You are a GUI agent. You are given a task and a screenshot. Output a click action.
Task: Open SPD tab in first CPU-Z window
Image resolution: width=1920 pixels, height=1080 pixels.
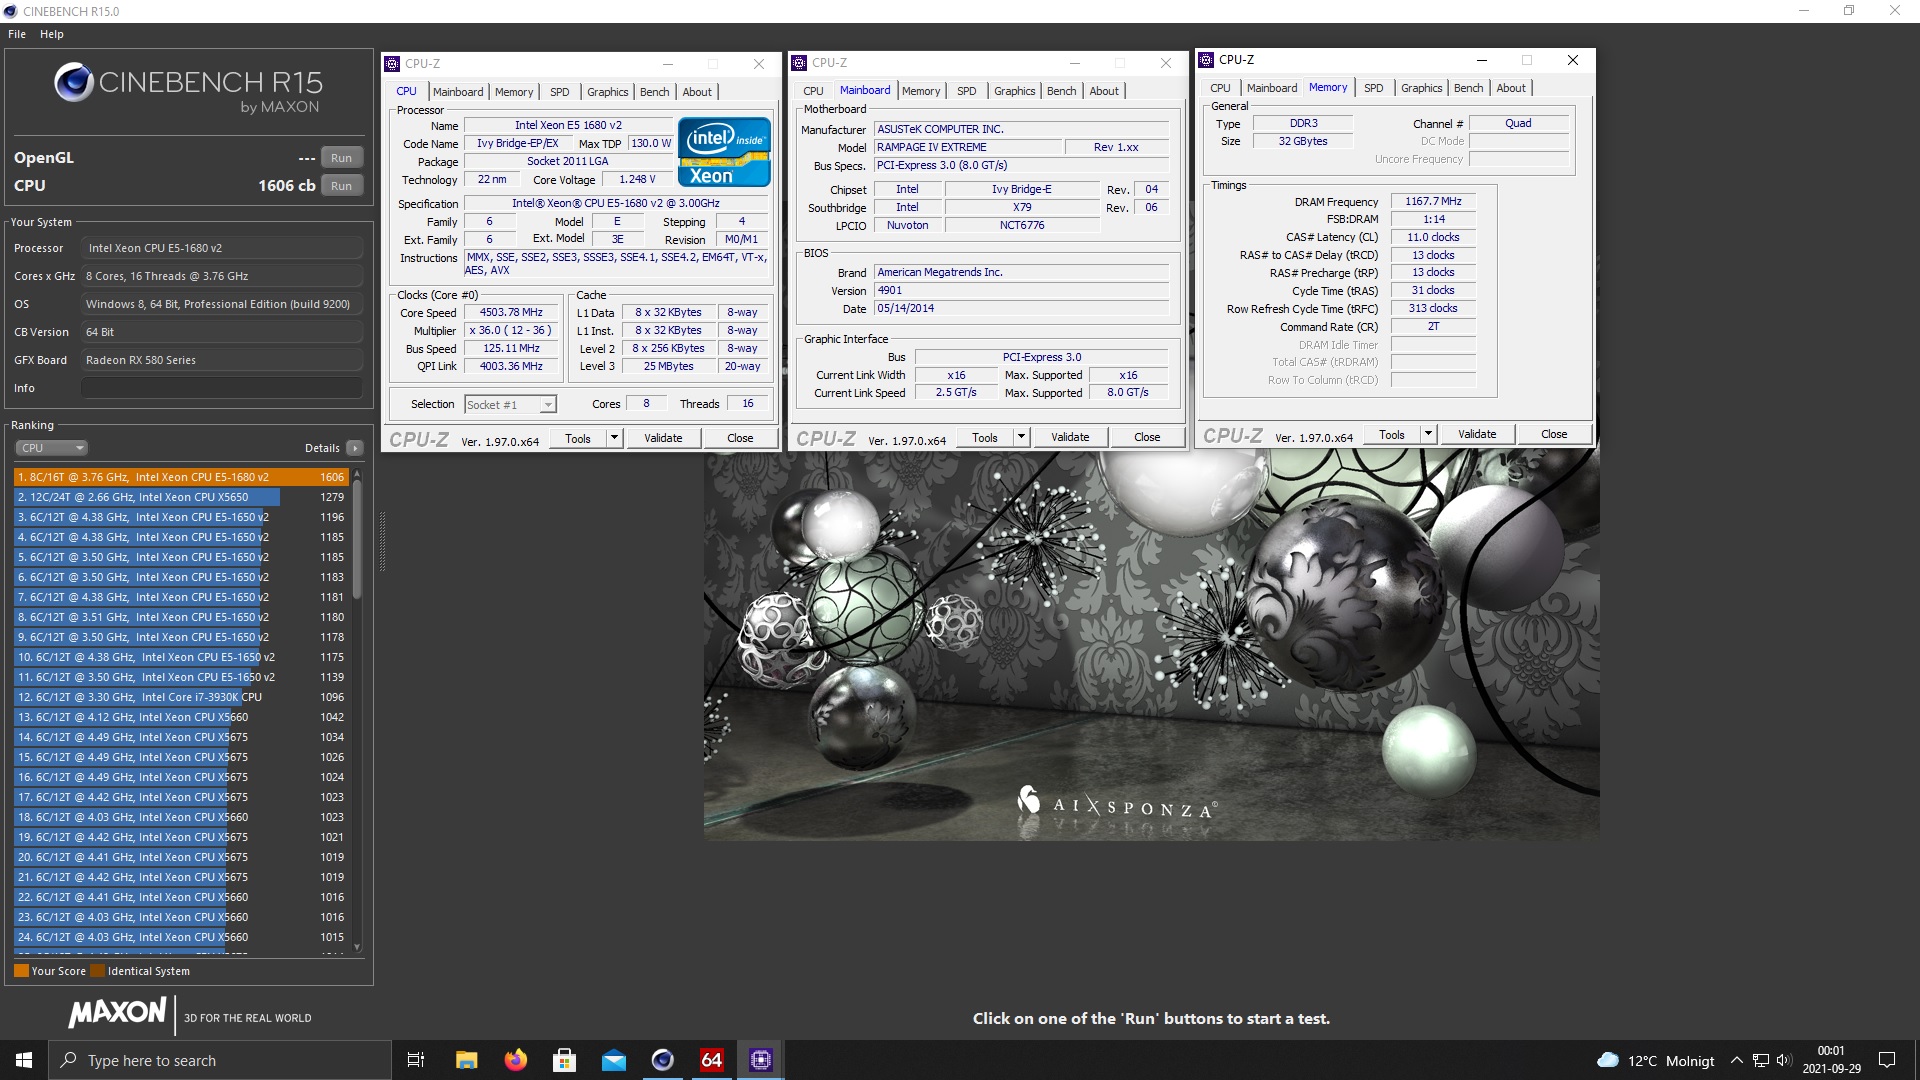pyautogui.click(x=560, y=92)
